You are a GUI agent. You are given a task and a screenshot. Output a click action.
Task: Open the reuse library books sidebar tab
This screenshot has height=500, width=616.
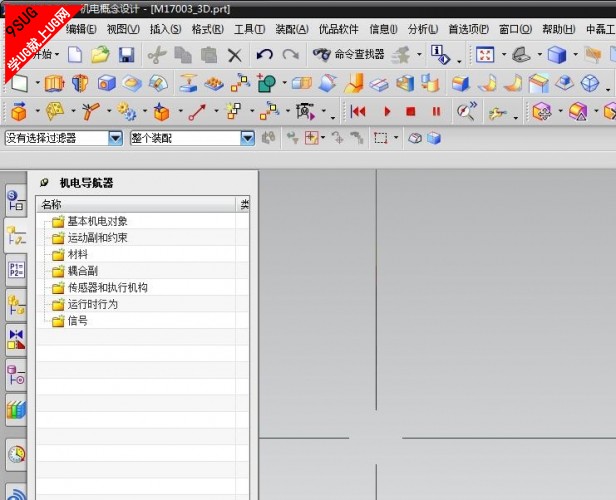pyautogui.click(x=16, y=410)
